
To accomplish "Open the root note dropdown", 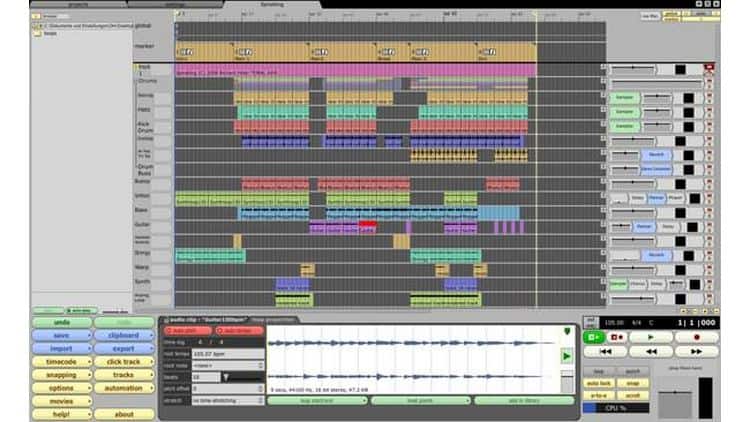I will pos(228,365).
